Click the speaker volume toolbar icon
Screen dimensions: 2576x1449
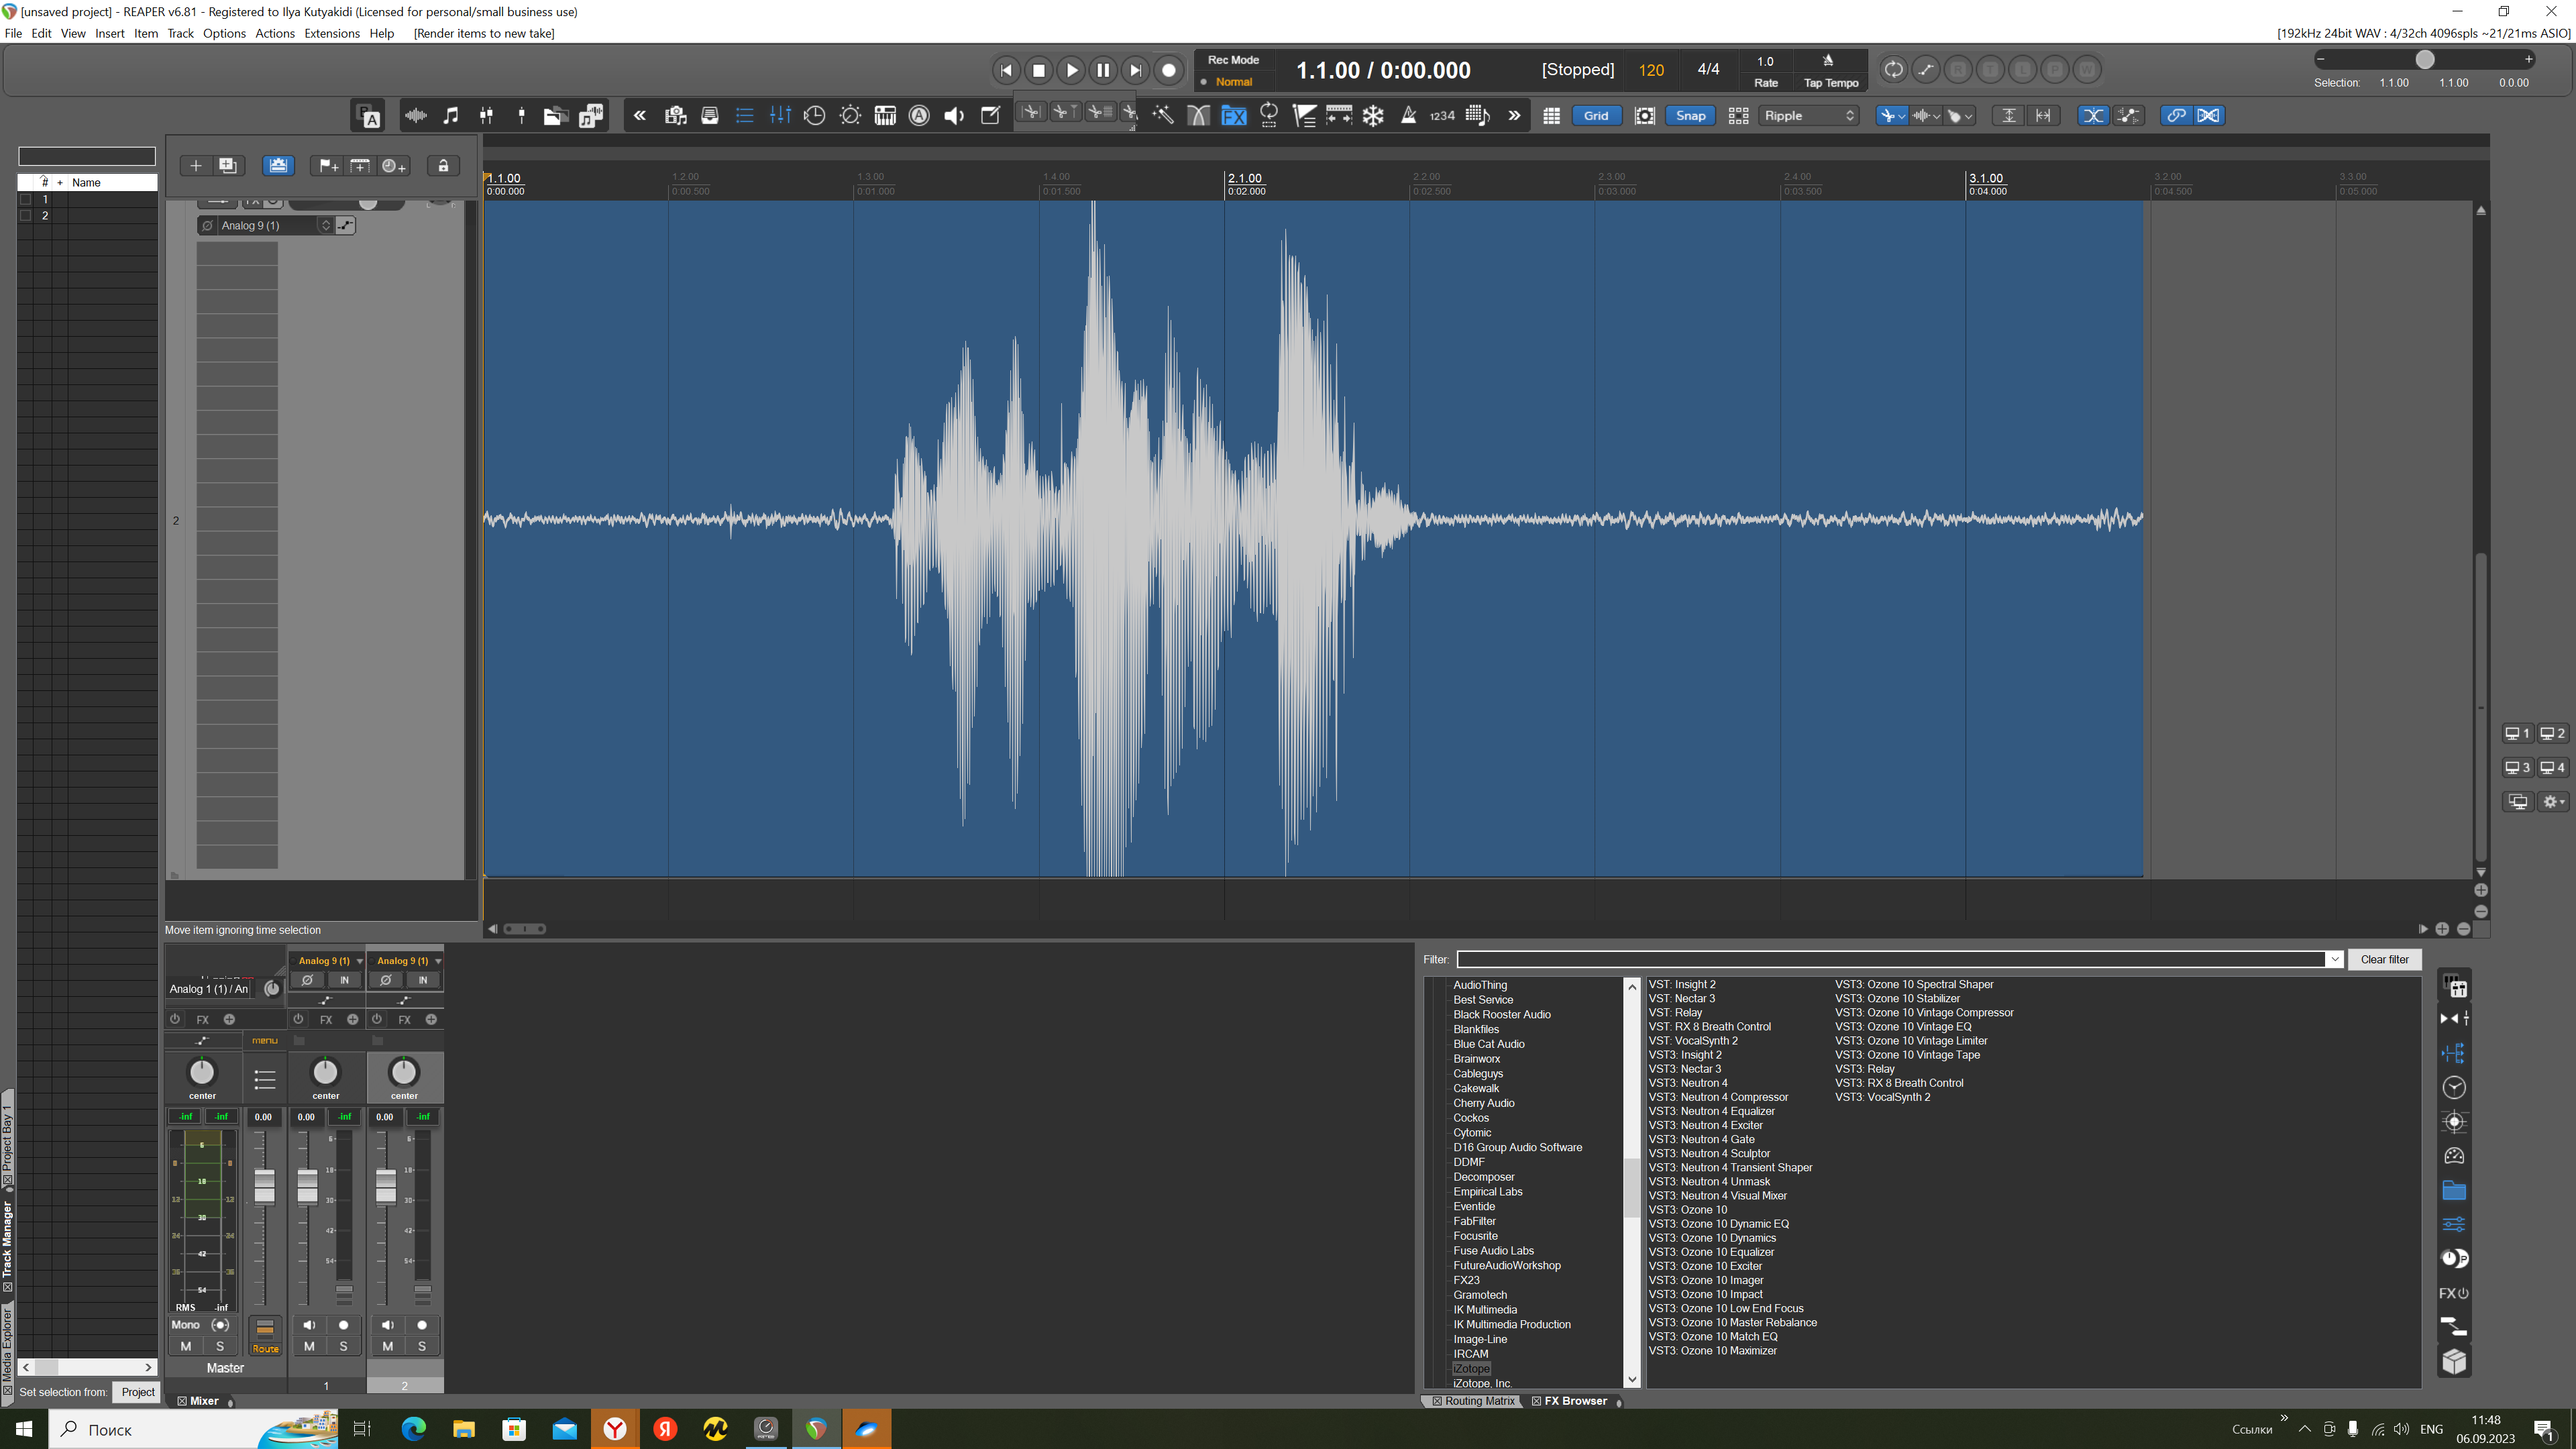tap(954, 116)
